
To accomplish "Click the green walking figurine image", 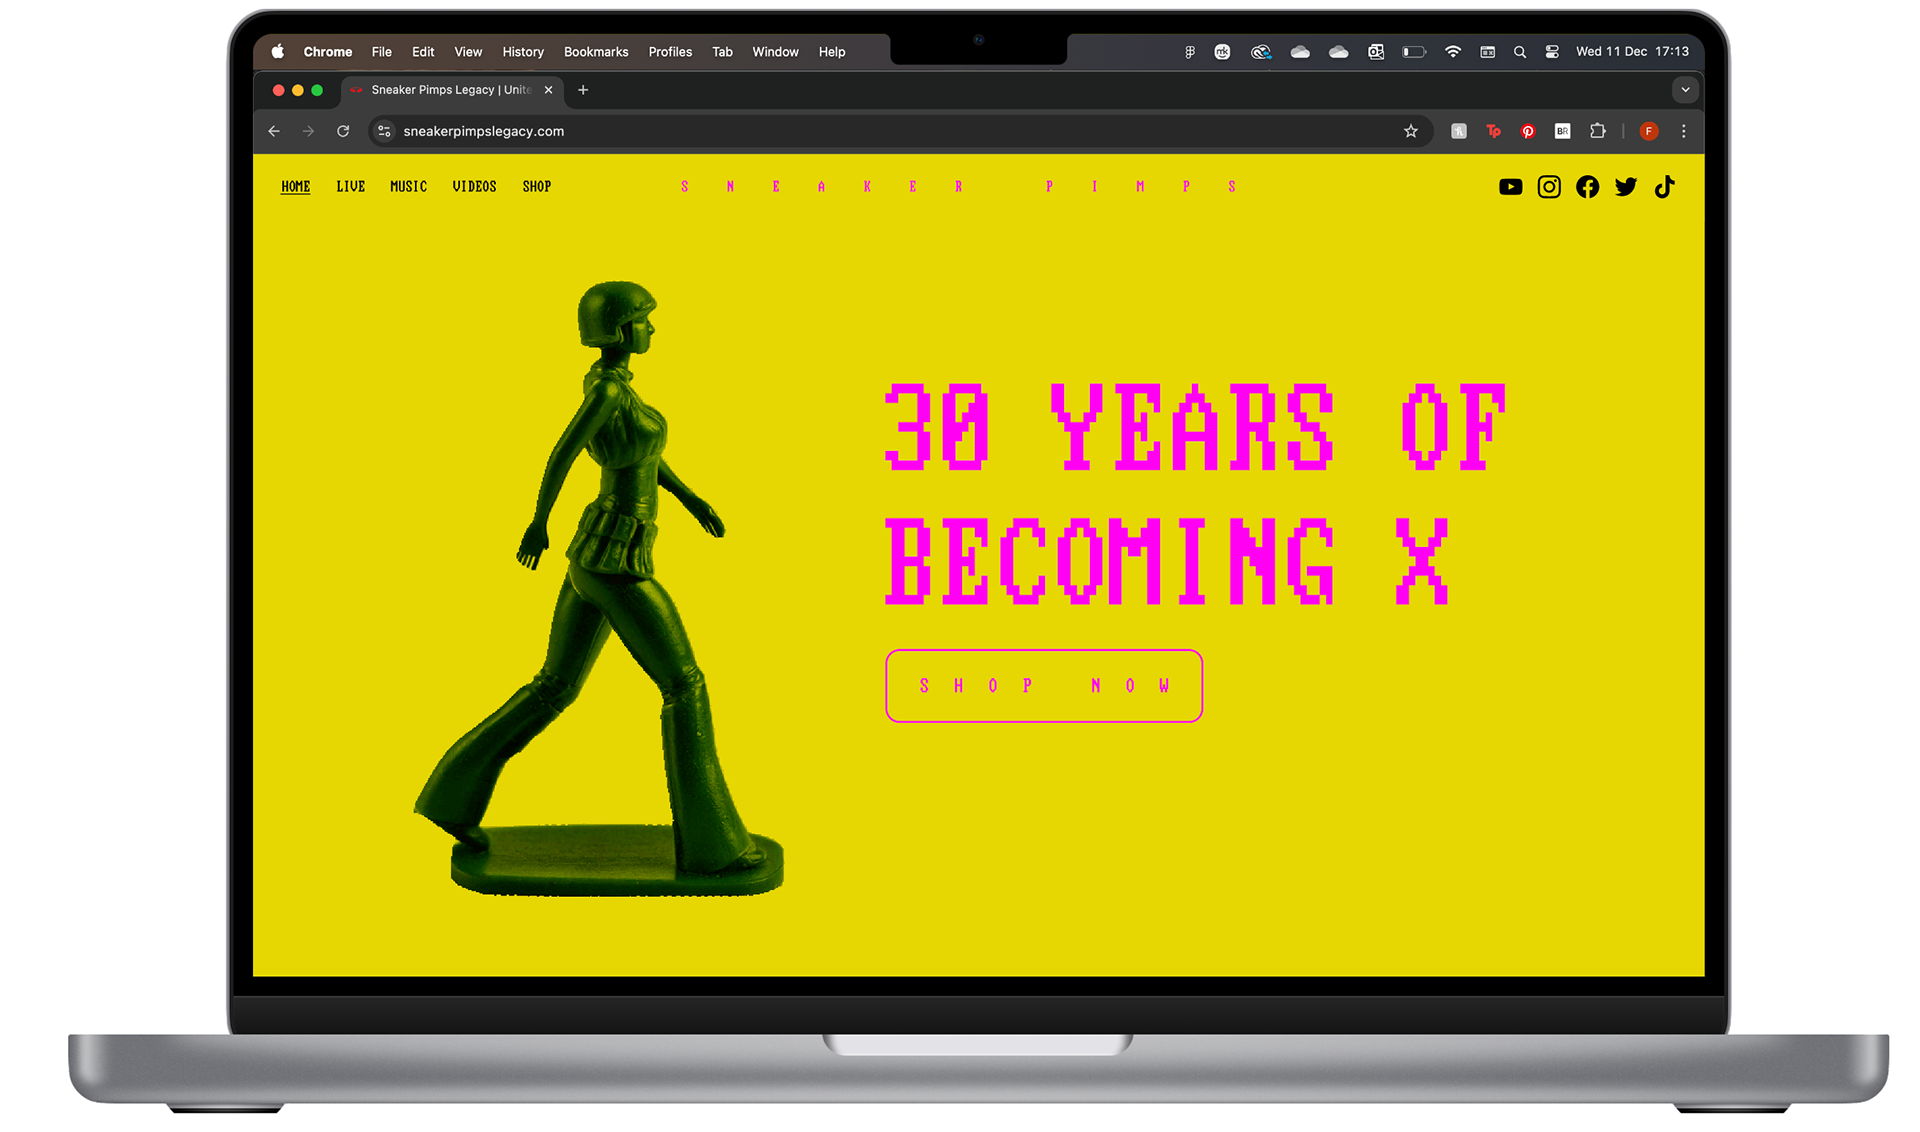I will pyautogui.click(x=598, y=588).
